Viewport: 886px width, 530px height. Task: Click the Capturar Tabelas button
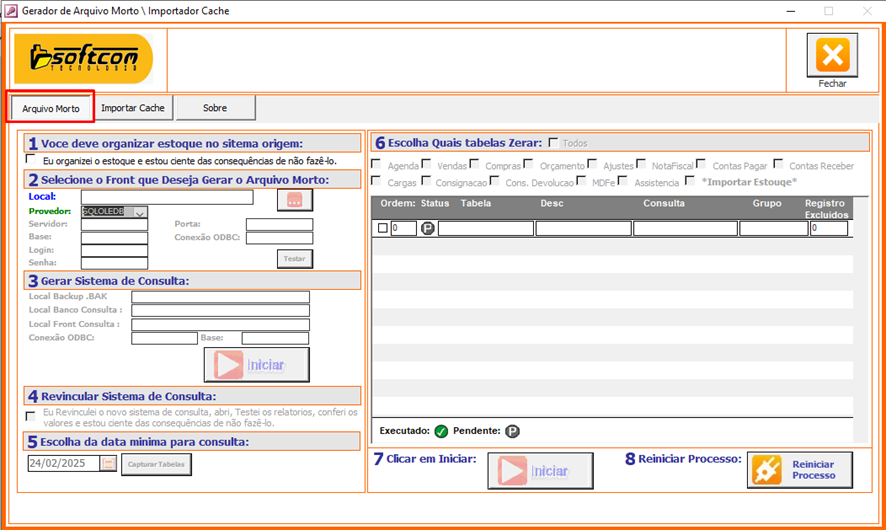click(156, 464)
